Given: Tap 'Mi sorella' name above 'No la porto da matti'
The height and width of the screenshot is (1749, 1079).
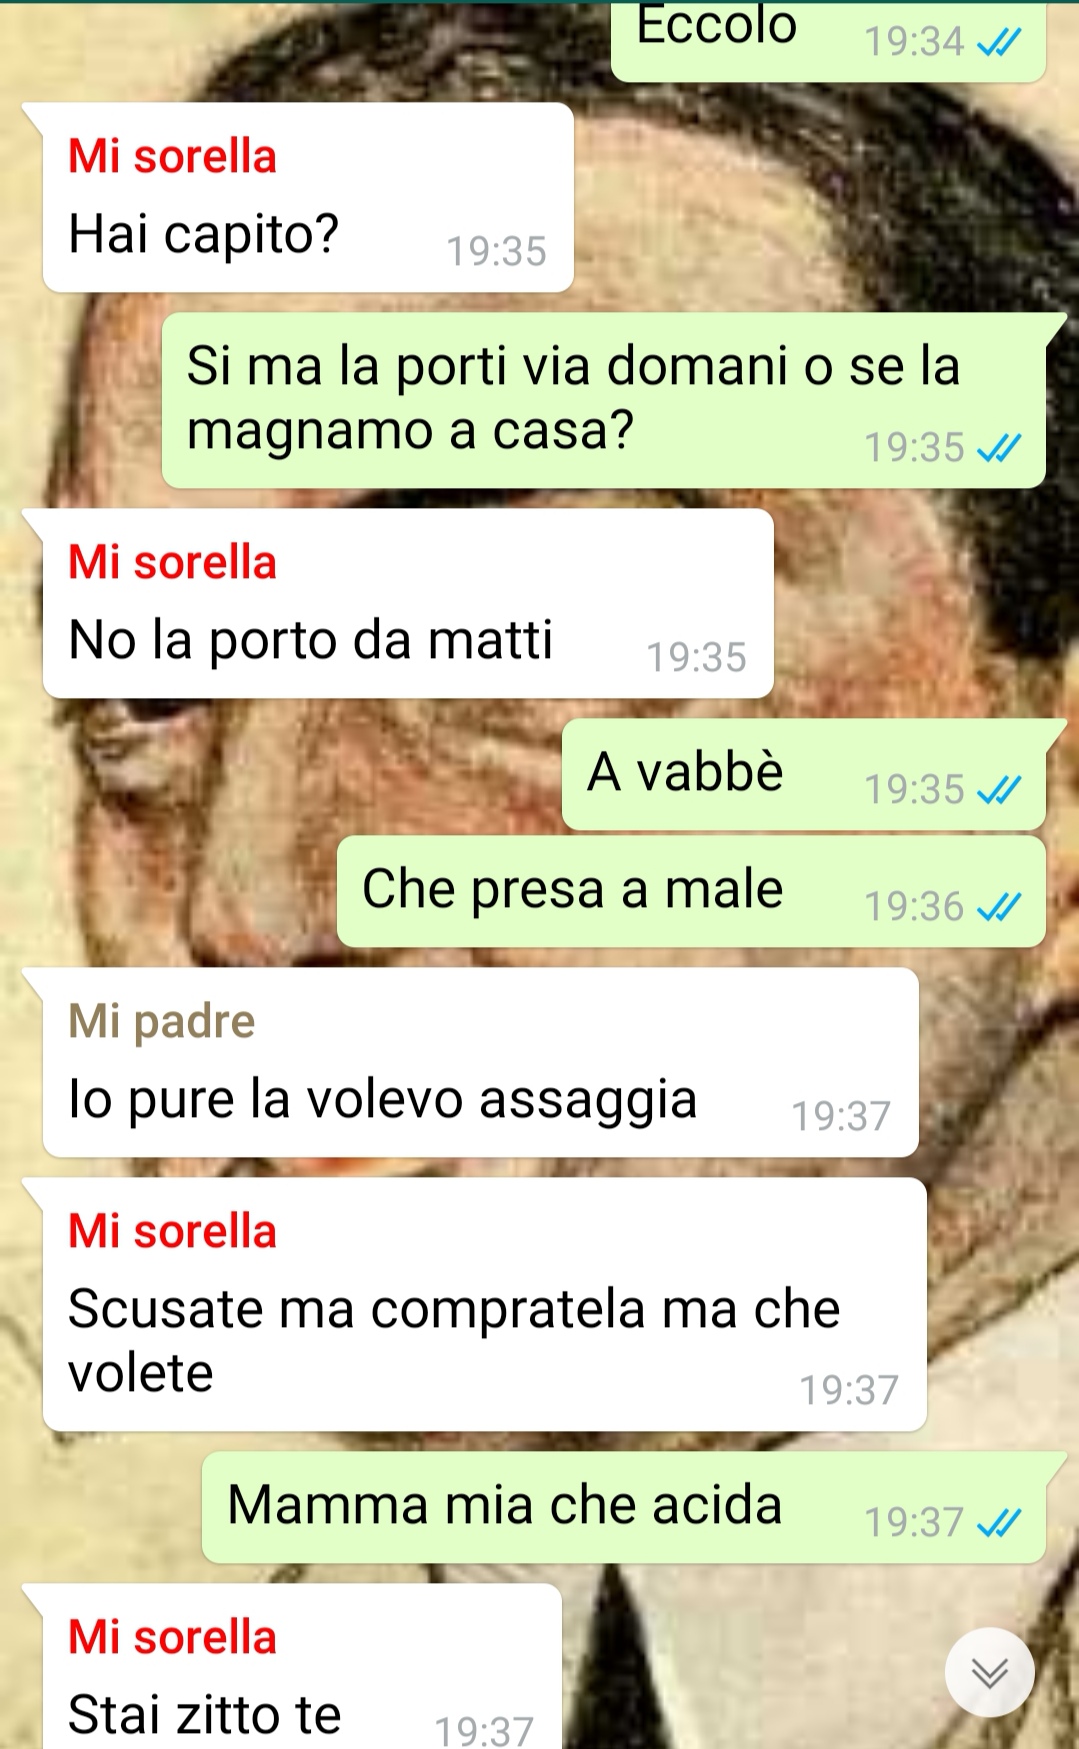Looking at the screenshot, I should click(172, 563).
